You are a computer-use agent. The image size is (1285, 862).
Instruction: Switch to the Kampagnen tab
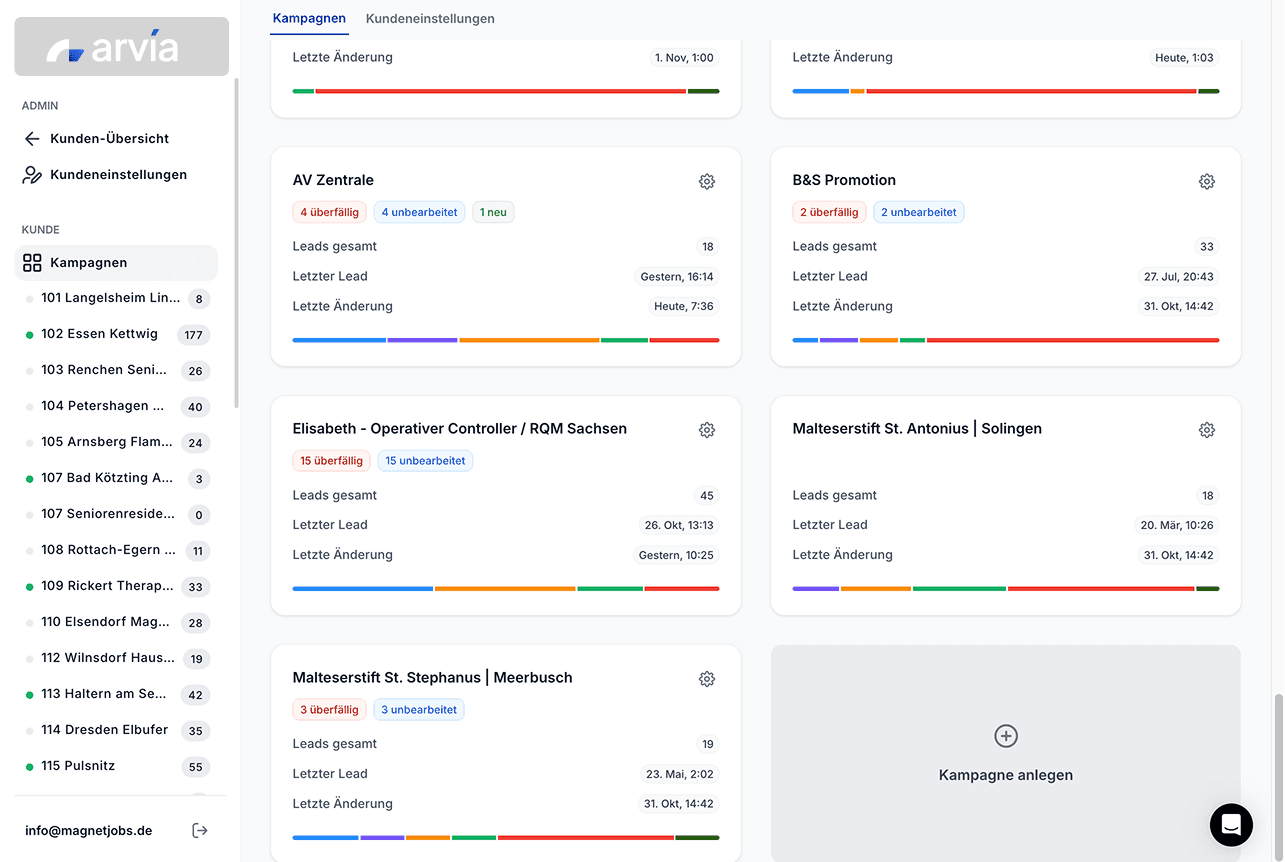pos(309,18)
